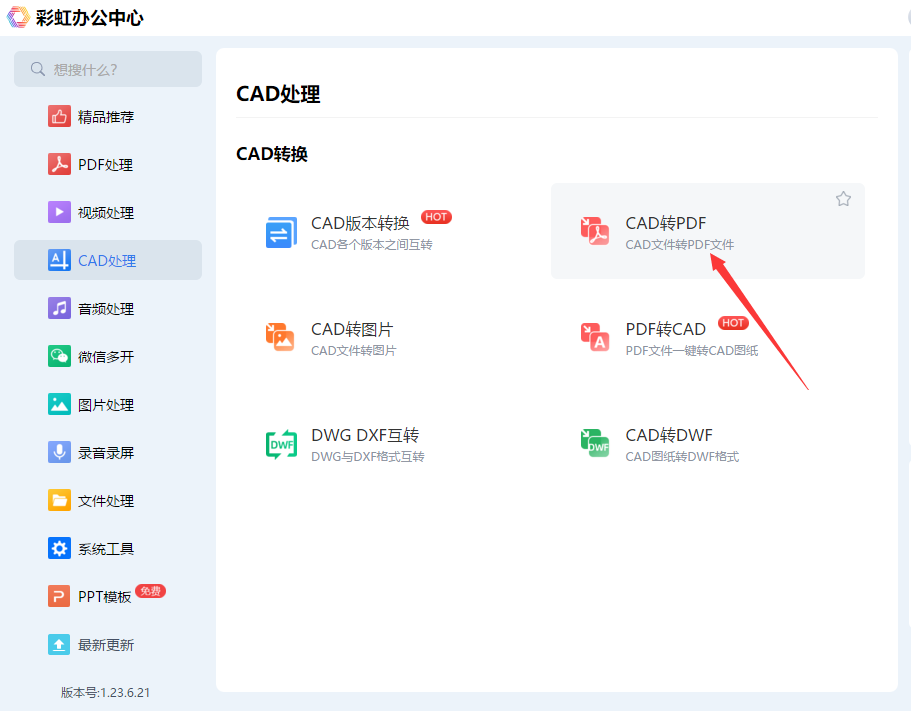Open 录音录屏 sidebar item
Screen dimensions: 911x711
pos(108,452)
